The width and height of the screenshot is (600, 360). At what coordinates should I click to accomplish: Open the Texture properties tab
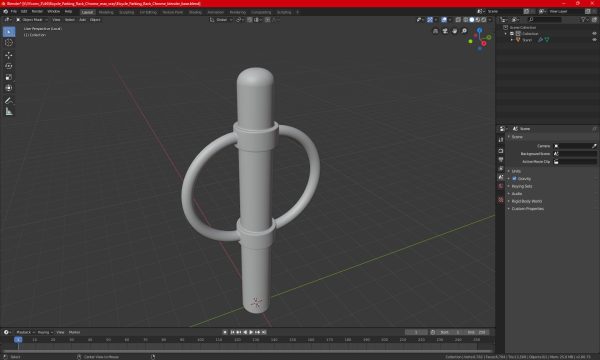point(501,200)
